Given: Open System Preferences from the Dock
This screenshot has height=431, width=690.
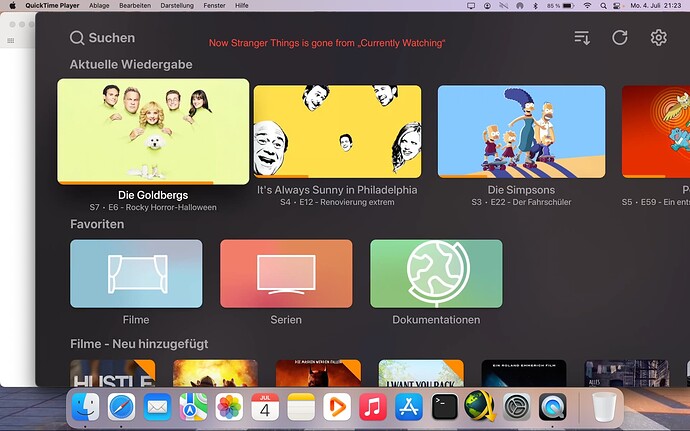Looking at the screenshot, I should (517, 407).
